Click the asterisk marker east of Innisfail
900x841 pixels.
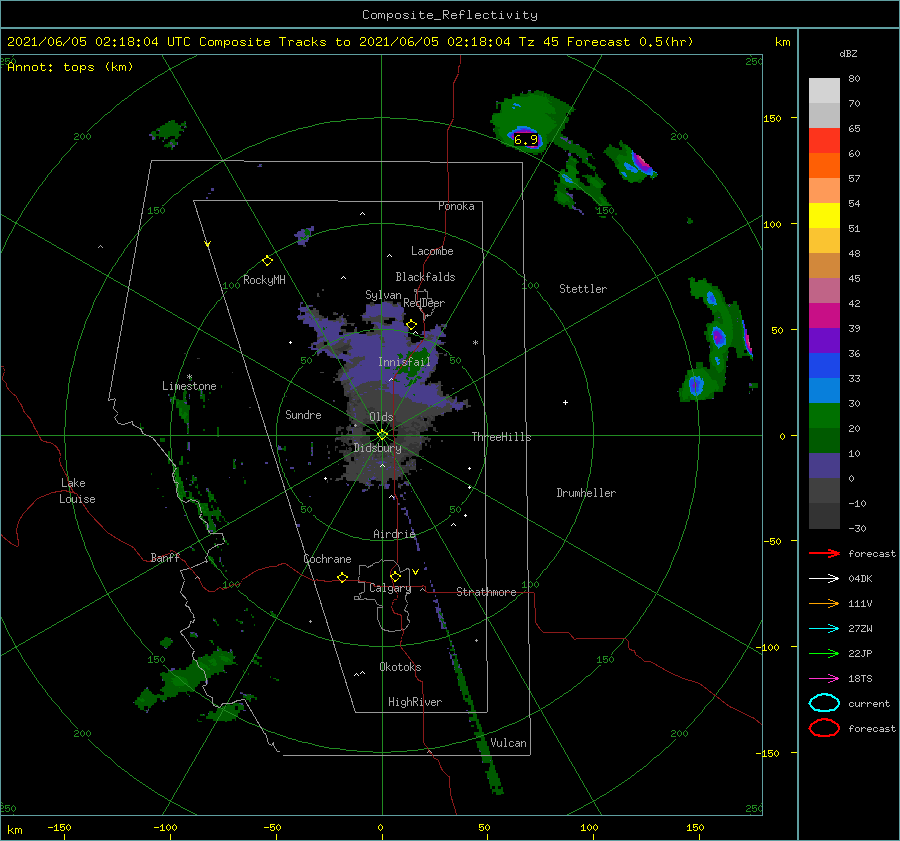(475, 343)
